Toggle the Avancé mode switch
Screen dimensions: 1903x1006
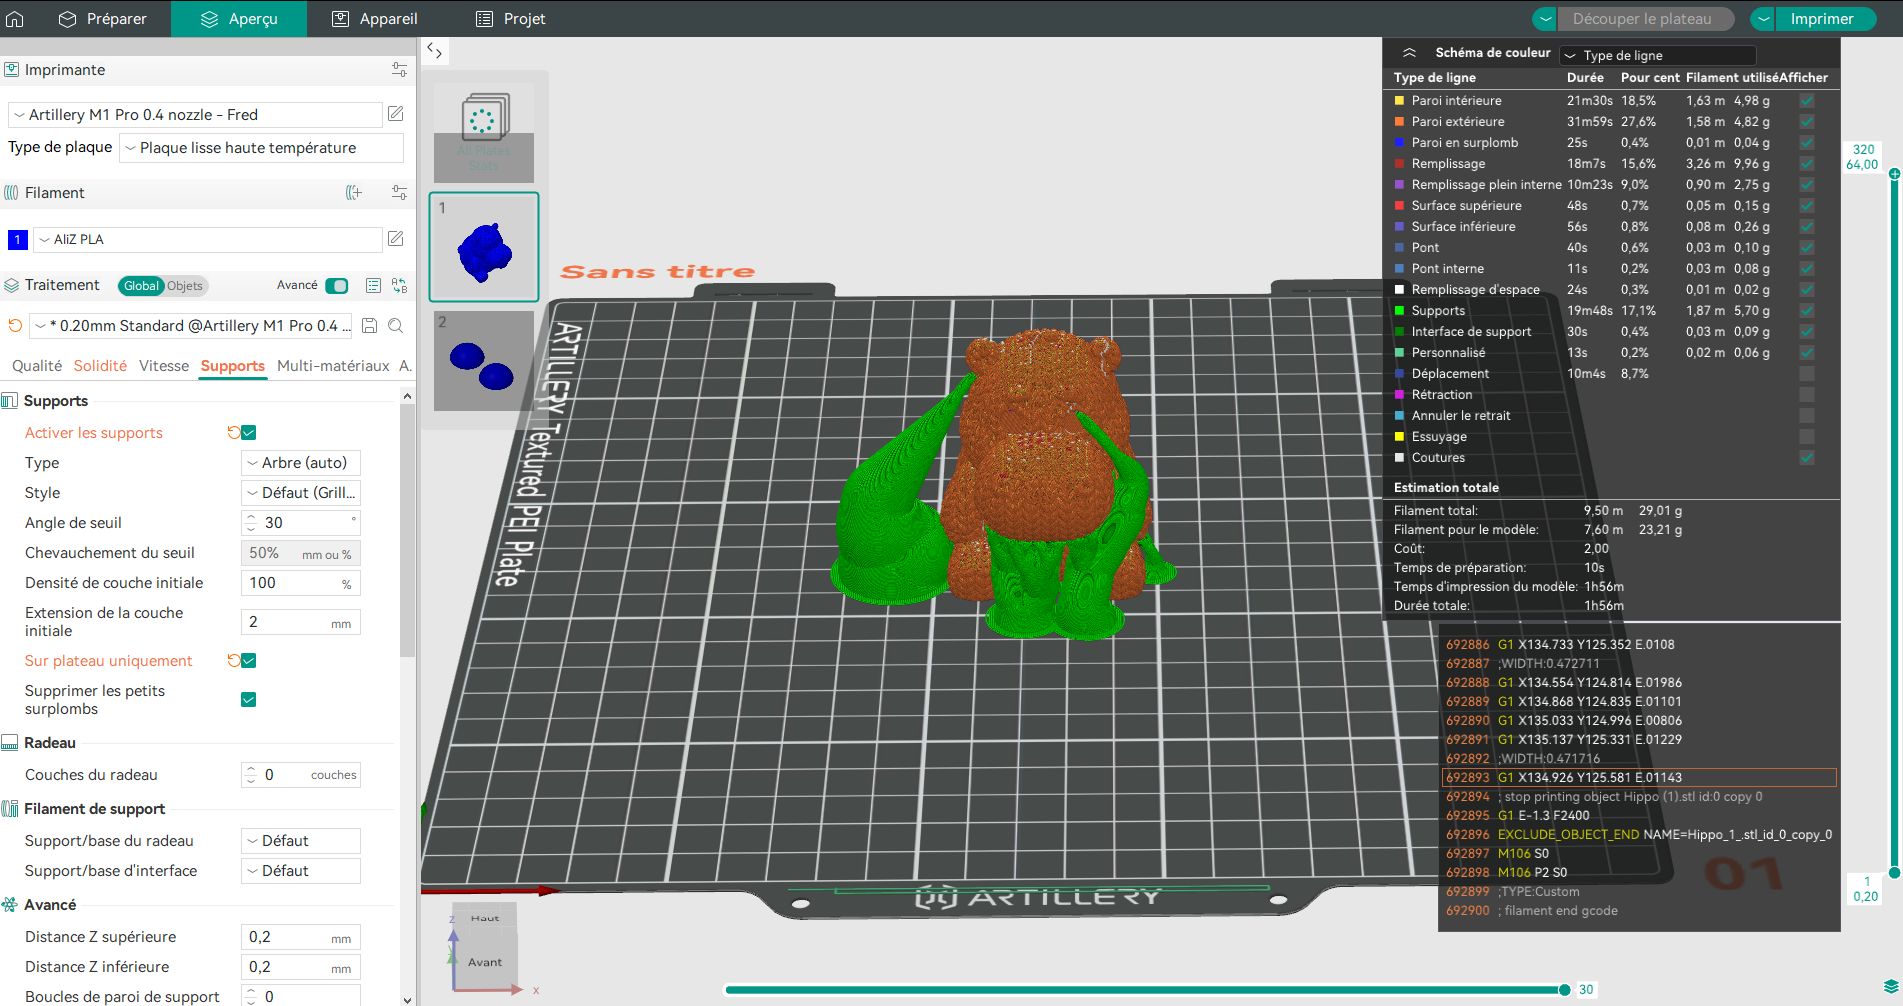(x=337, y=286)
